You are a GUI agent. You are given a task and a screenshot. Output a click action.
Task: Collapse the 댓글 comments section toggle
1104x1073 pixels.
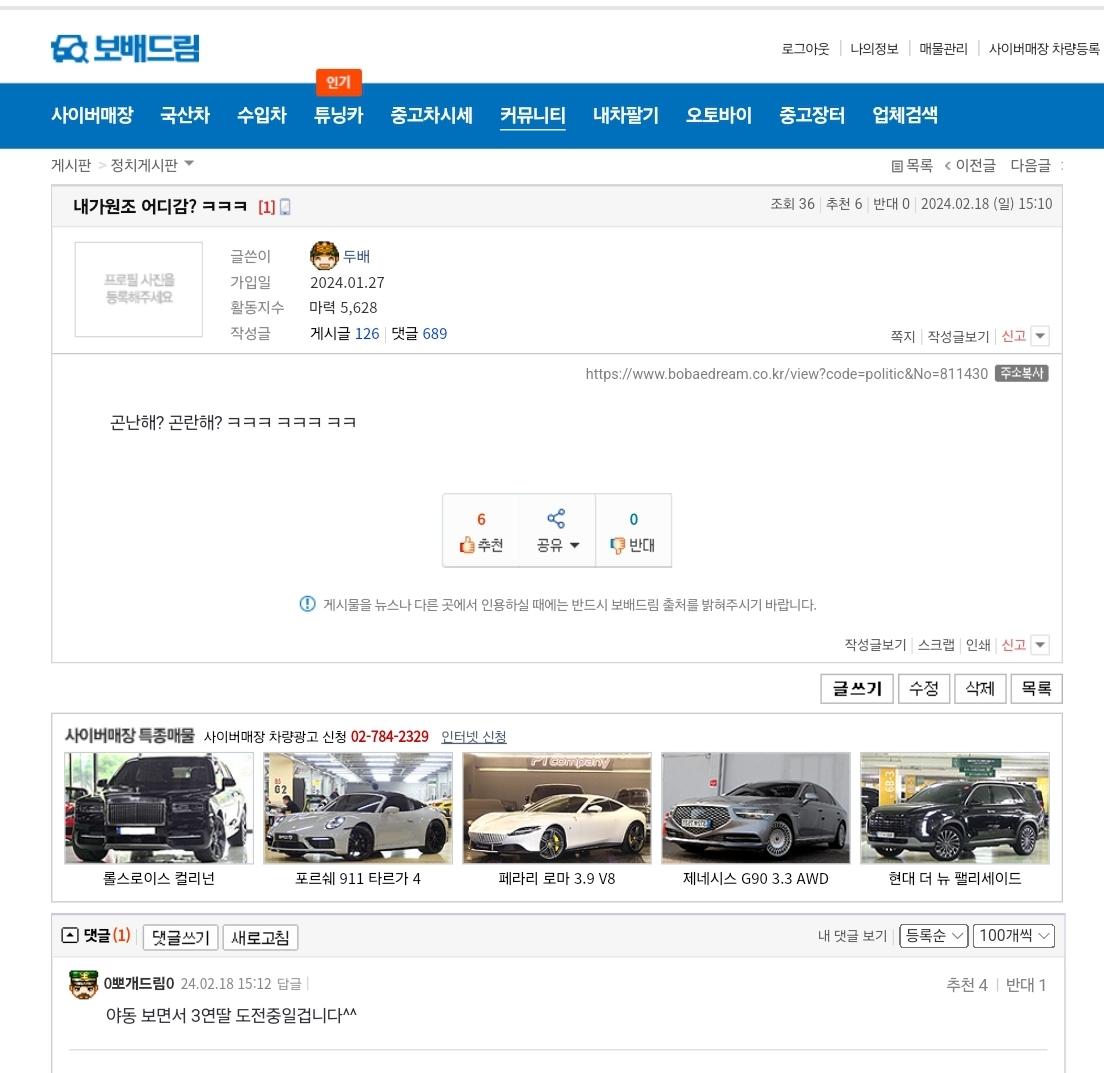point(69,936)
